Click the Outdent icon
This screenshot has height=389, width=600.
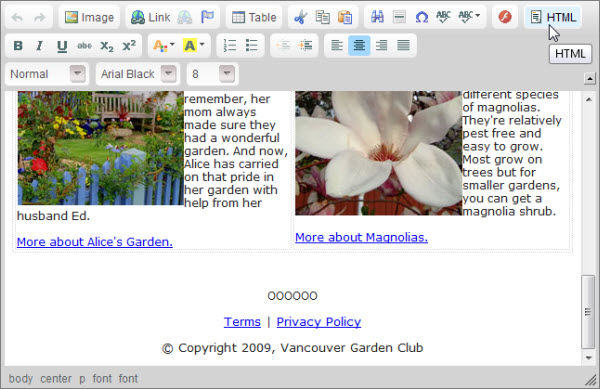(x=283, y=46)
